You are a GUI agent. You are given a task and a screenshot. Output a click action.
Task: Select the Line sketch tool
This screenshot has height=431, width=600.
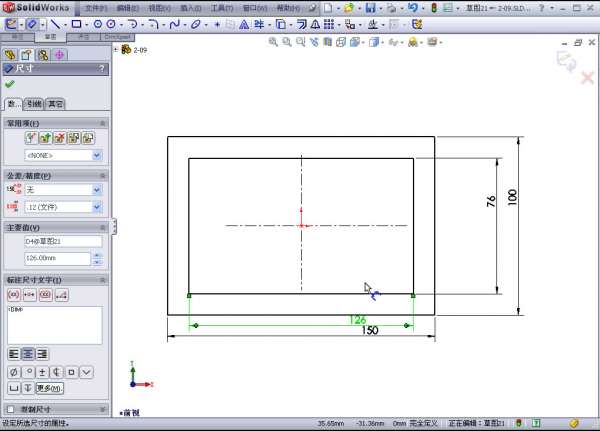[55, 23]
